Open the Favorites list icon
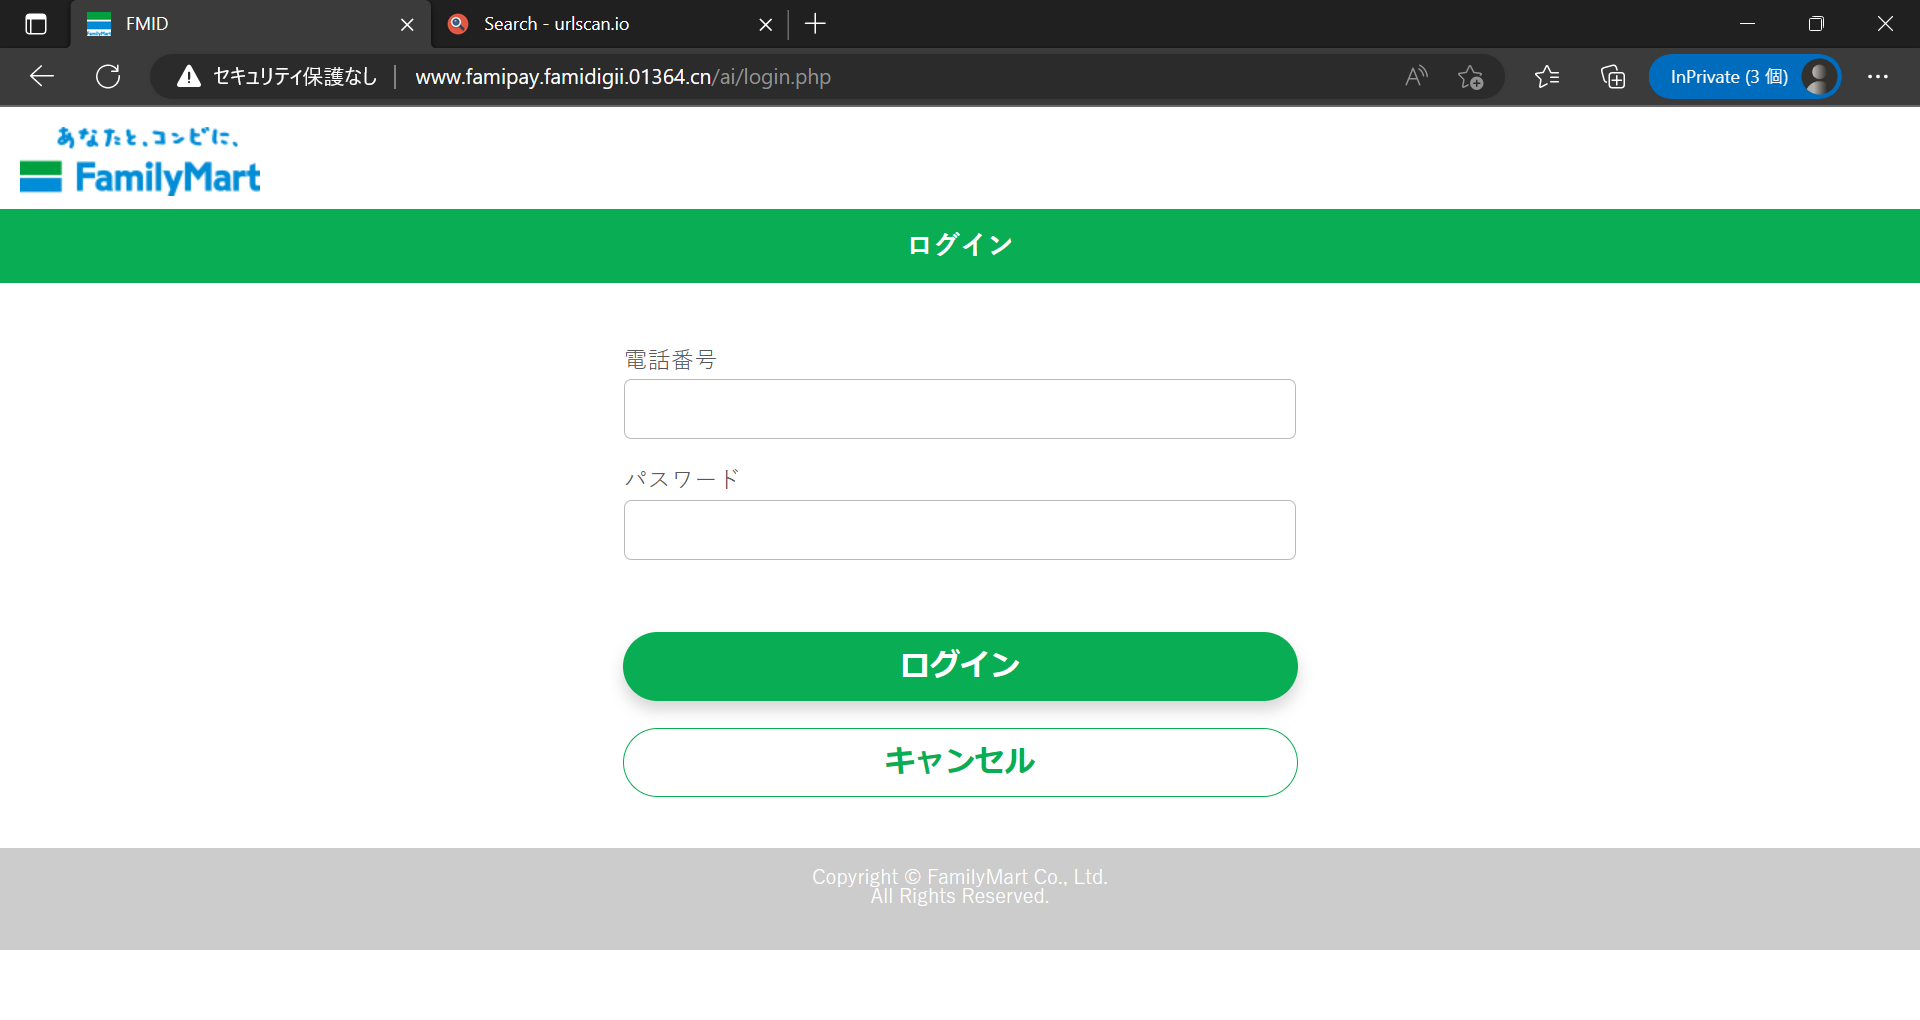This screenshot has height=1020, width=1920. 1547,76
